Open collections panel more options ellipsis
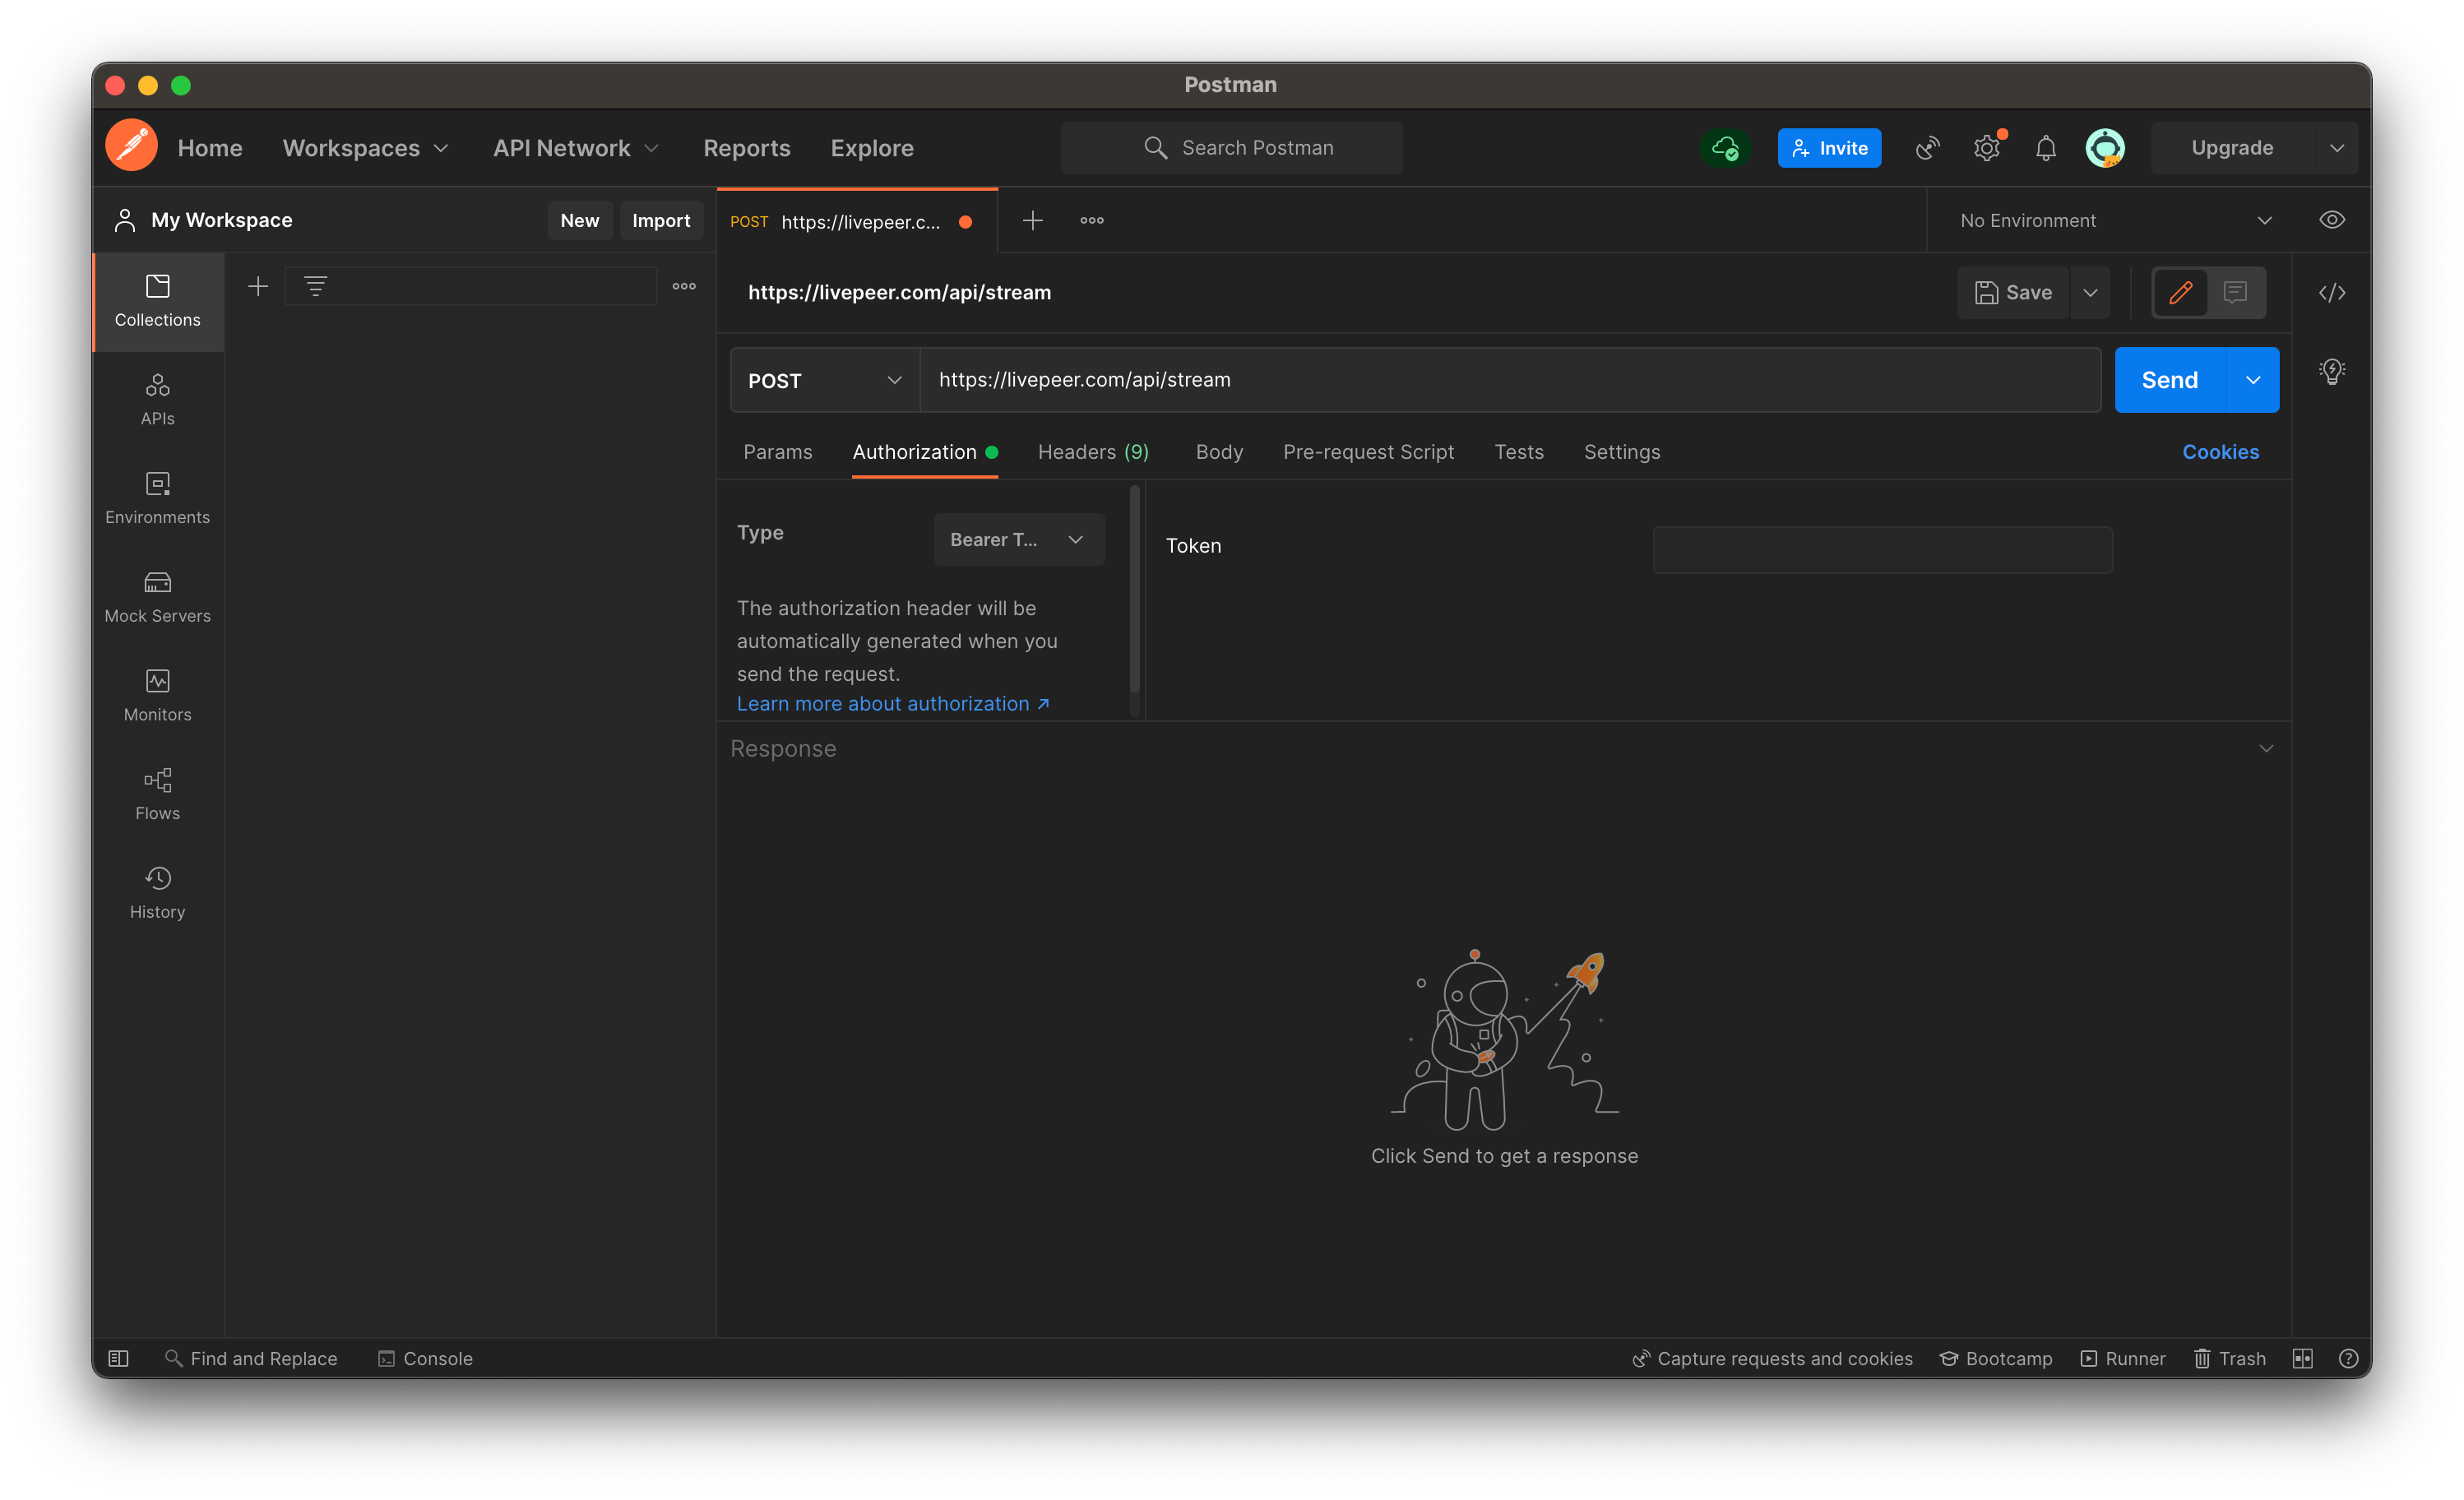Image resolution: width=2464 pixels, height=1500 pixels. (x=684, y=287)
